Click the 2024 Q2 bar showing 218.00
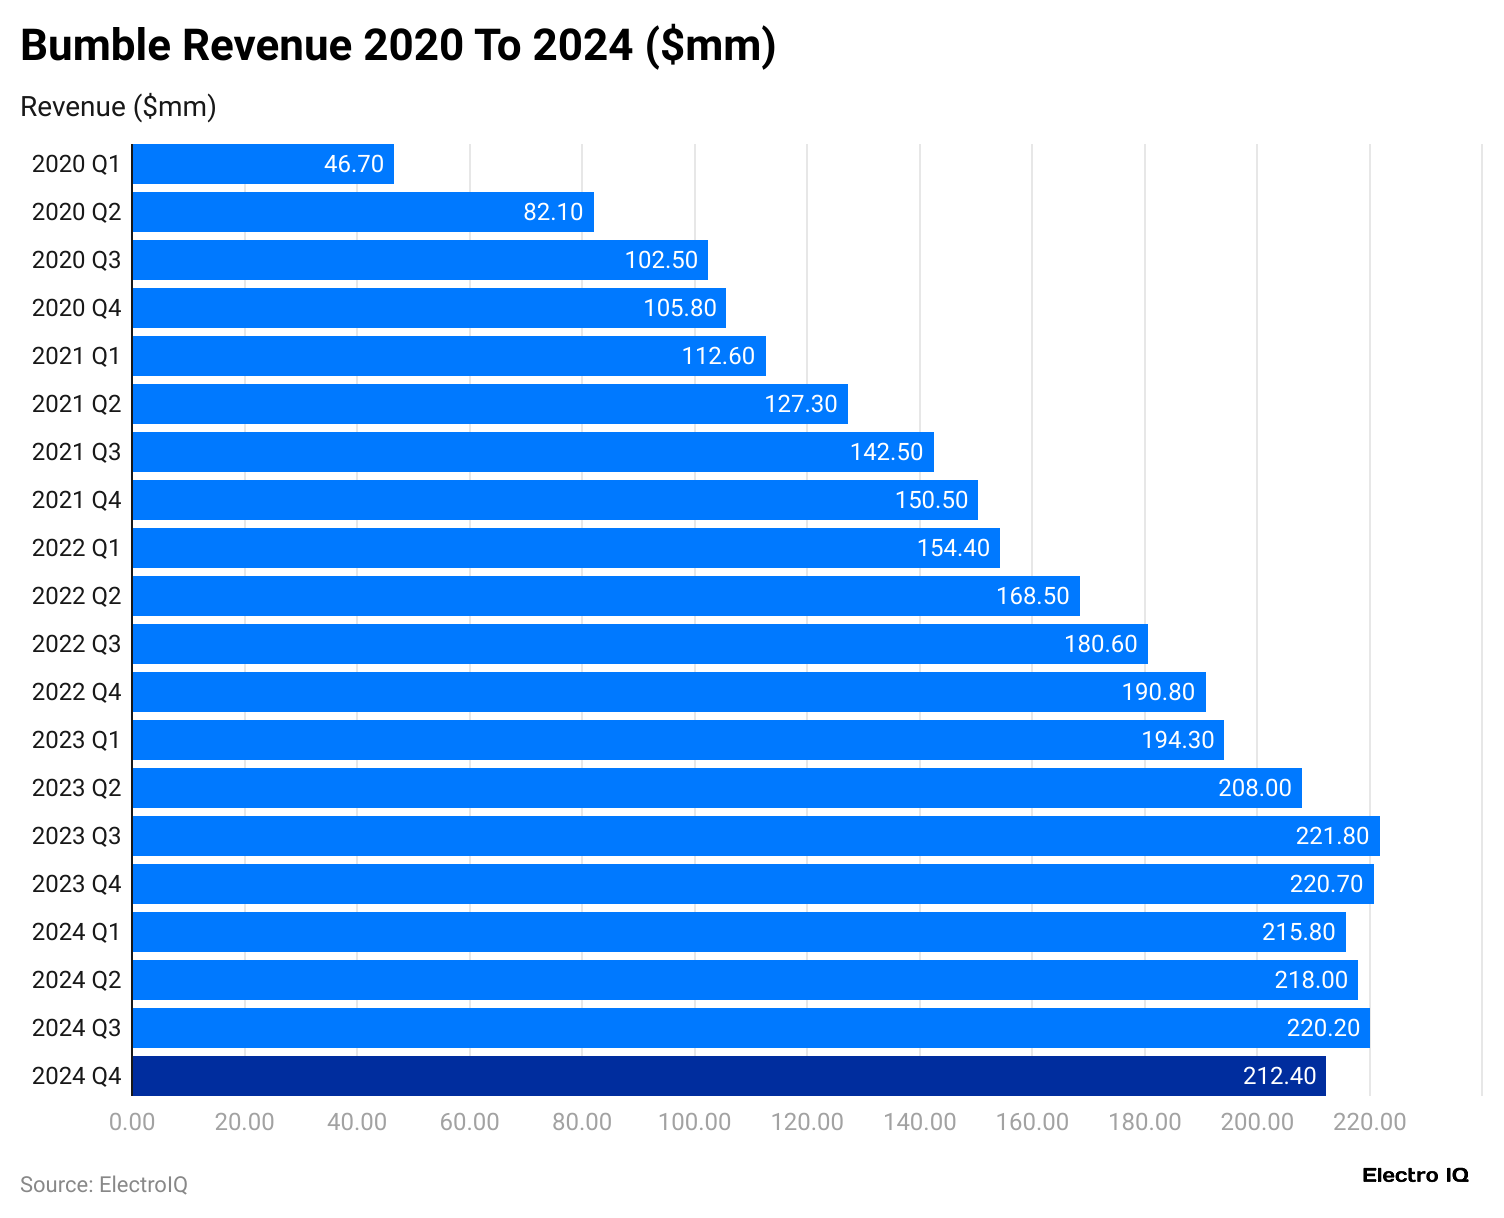This screenshot has height=1218, width=1504. [745, 980]
